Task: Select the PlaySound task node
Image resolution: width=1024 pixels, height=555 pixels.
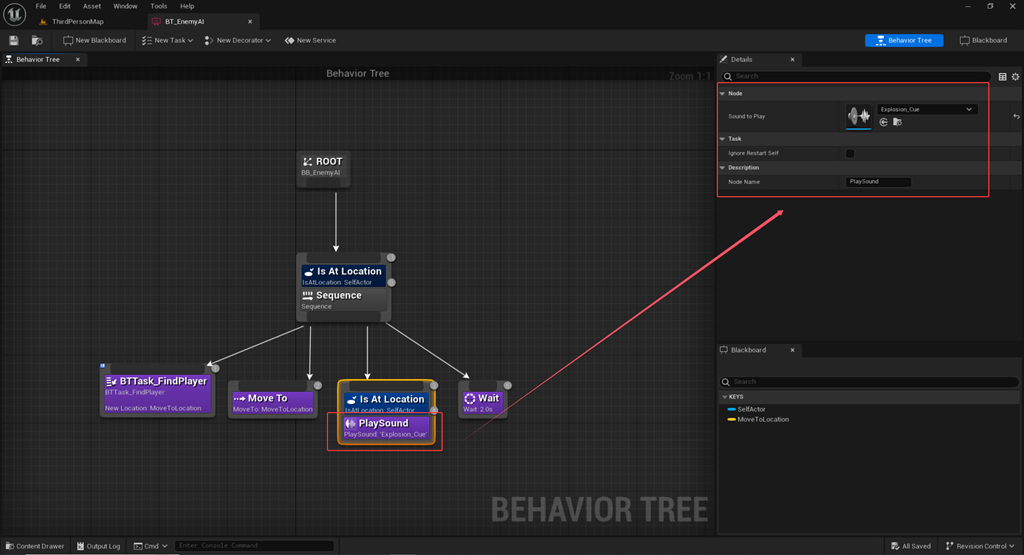Action: pos(386,428)
